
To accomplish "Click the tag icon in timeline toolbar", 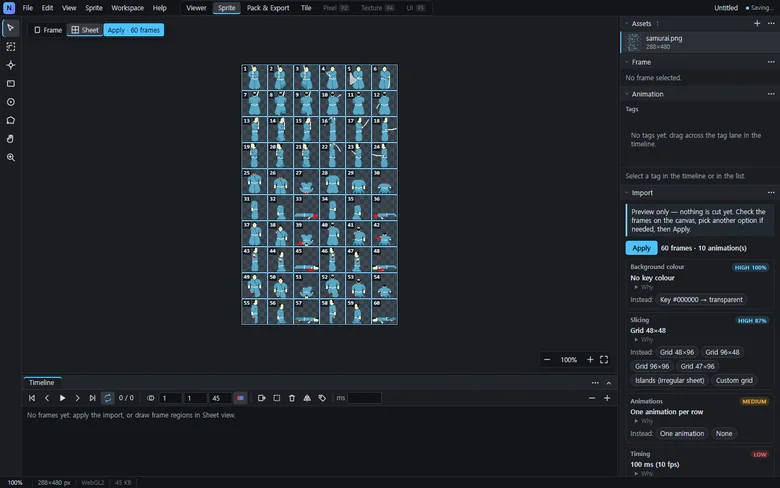I will [322, 398].
